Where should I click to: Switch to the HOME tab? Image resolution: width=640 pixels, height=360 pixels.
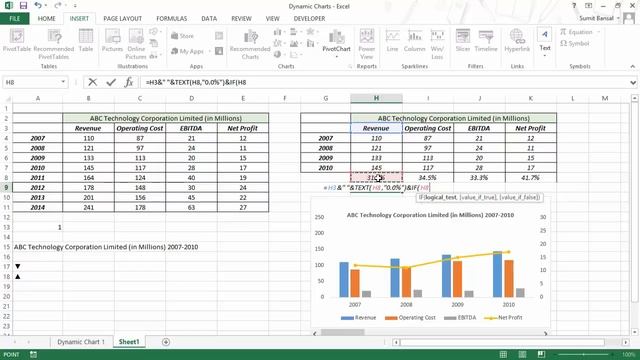point(47,19)
